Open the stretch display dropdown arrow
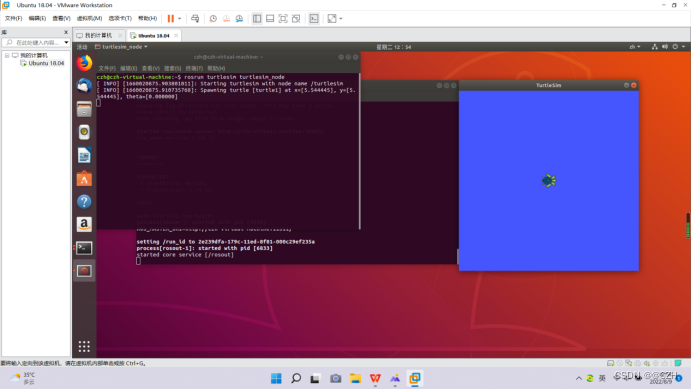The image size is (692, 389). click(341, 19)
